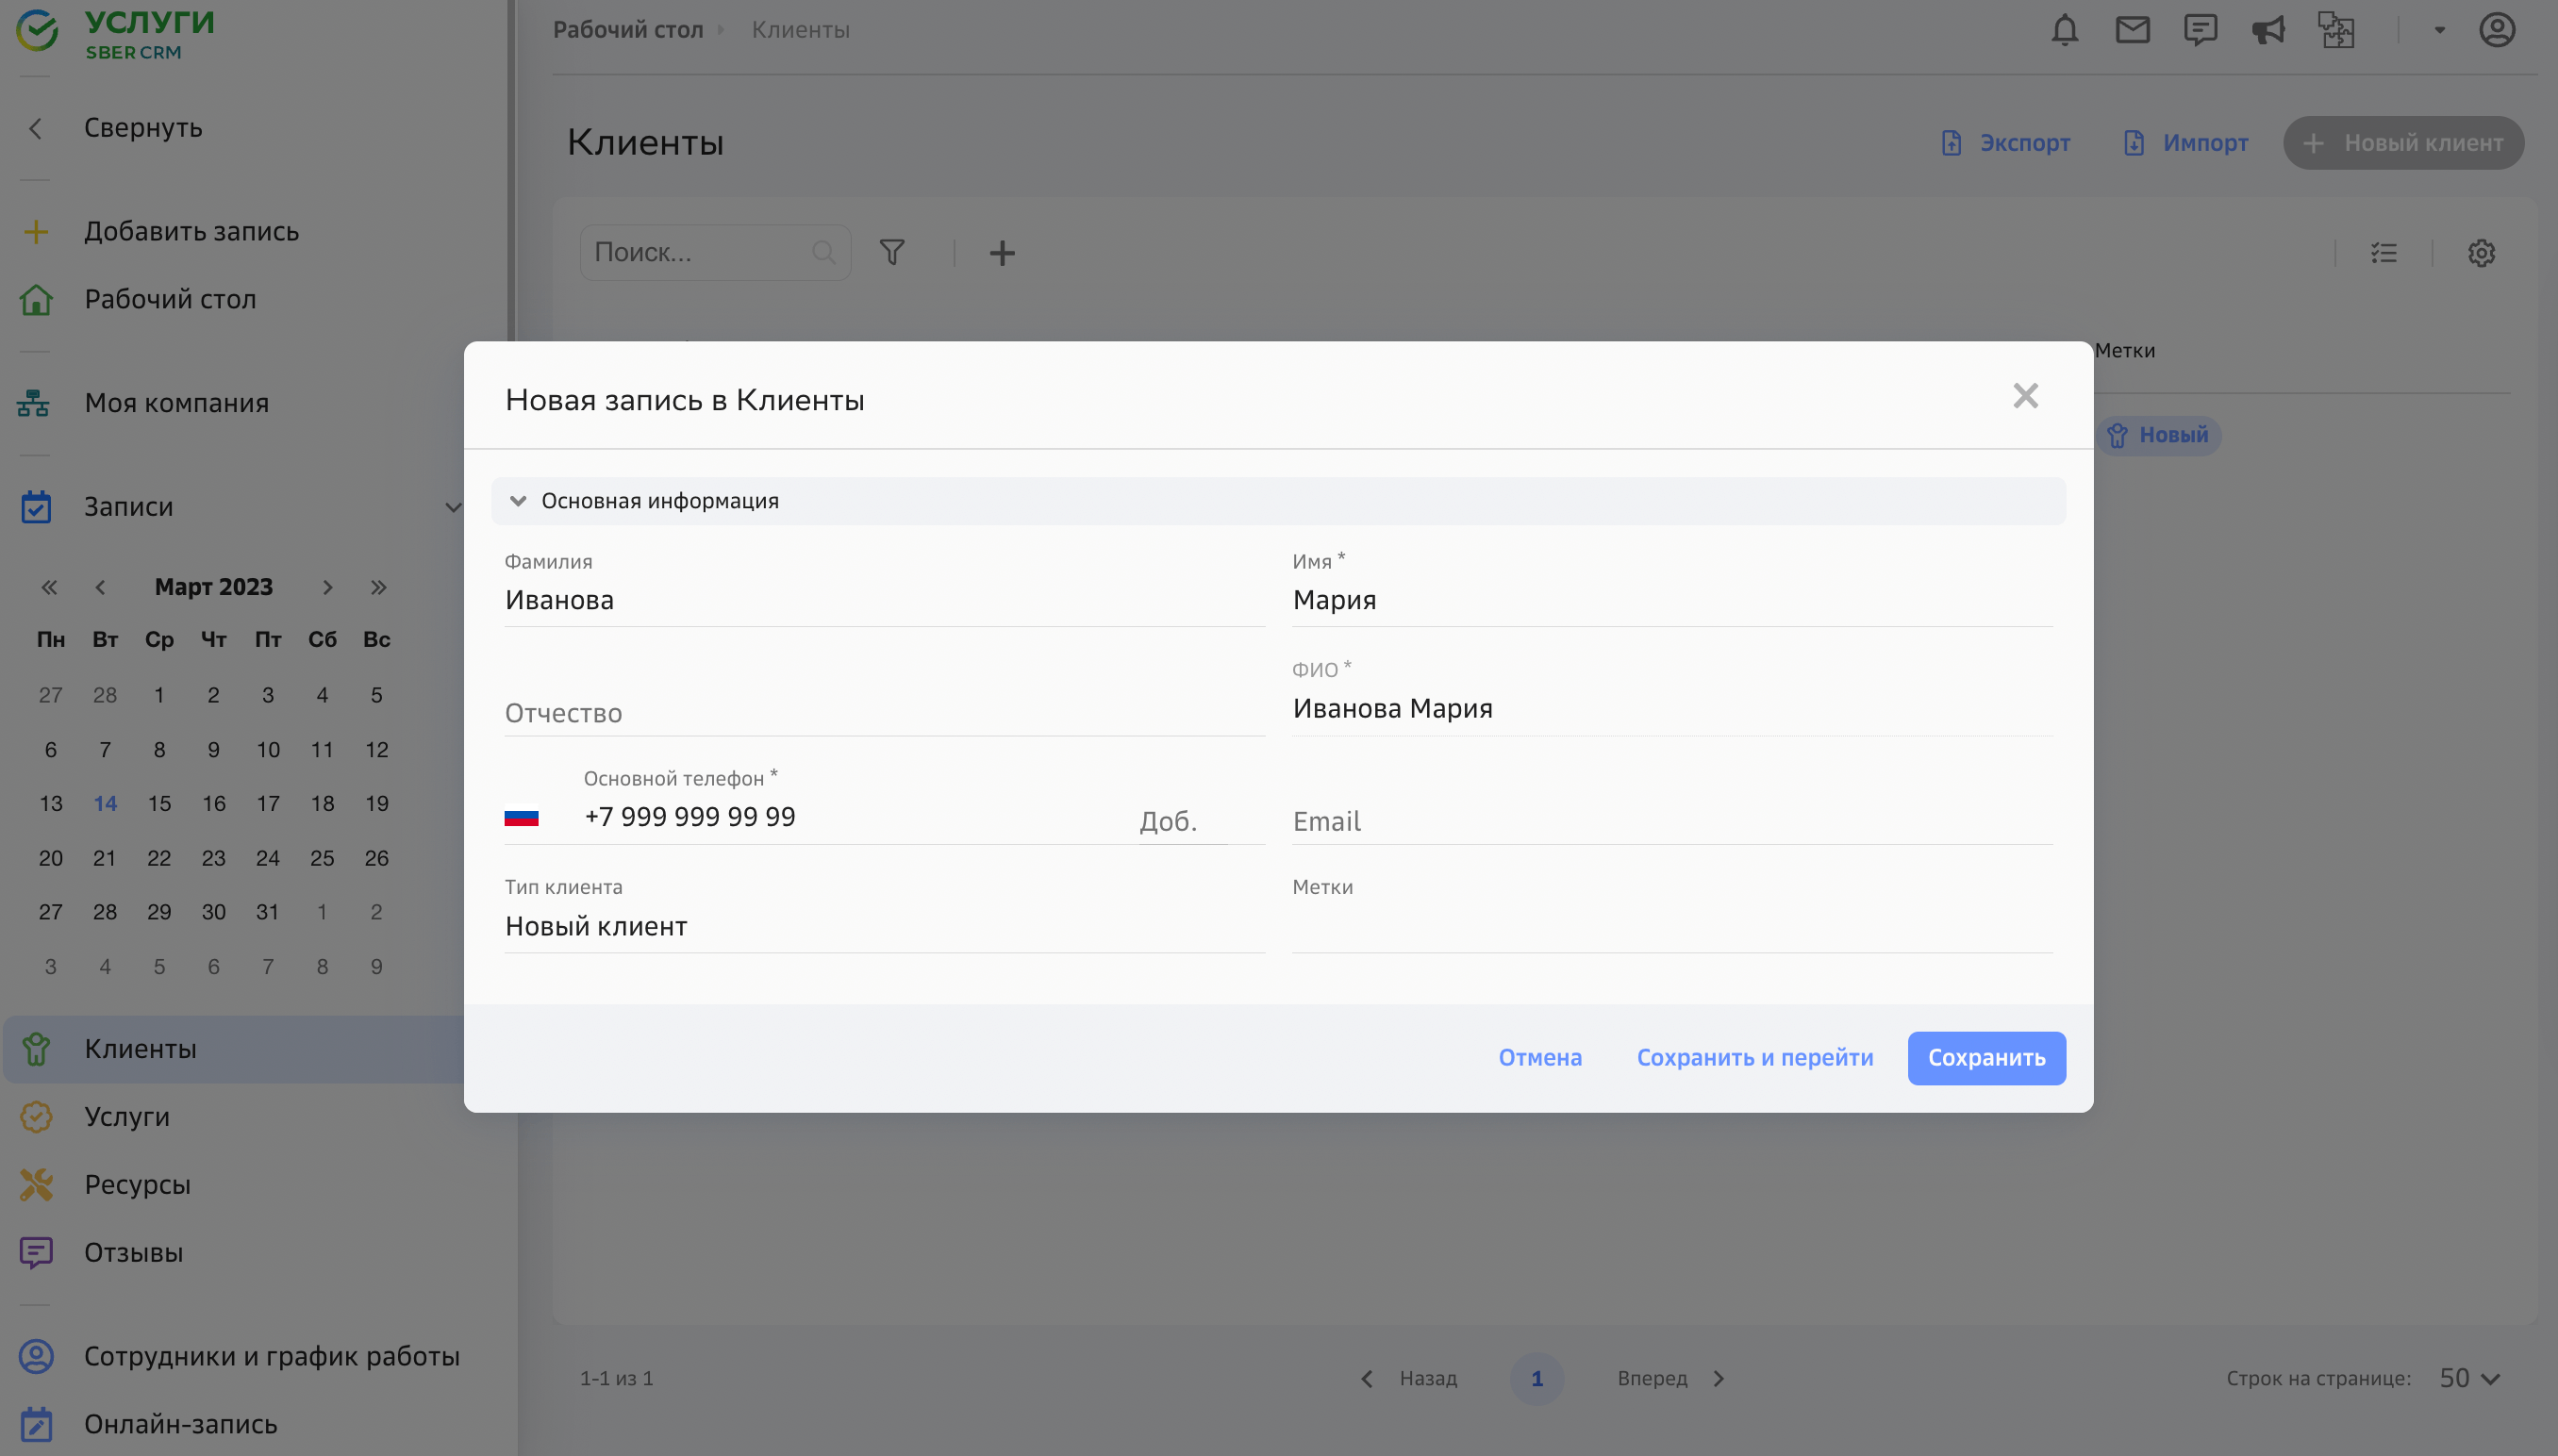2558x1456 pixels.
Task: Open the chat messages icon
Action: click(2200, 30)
